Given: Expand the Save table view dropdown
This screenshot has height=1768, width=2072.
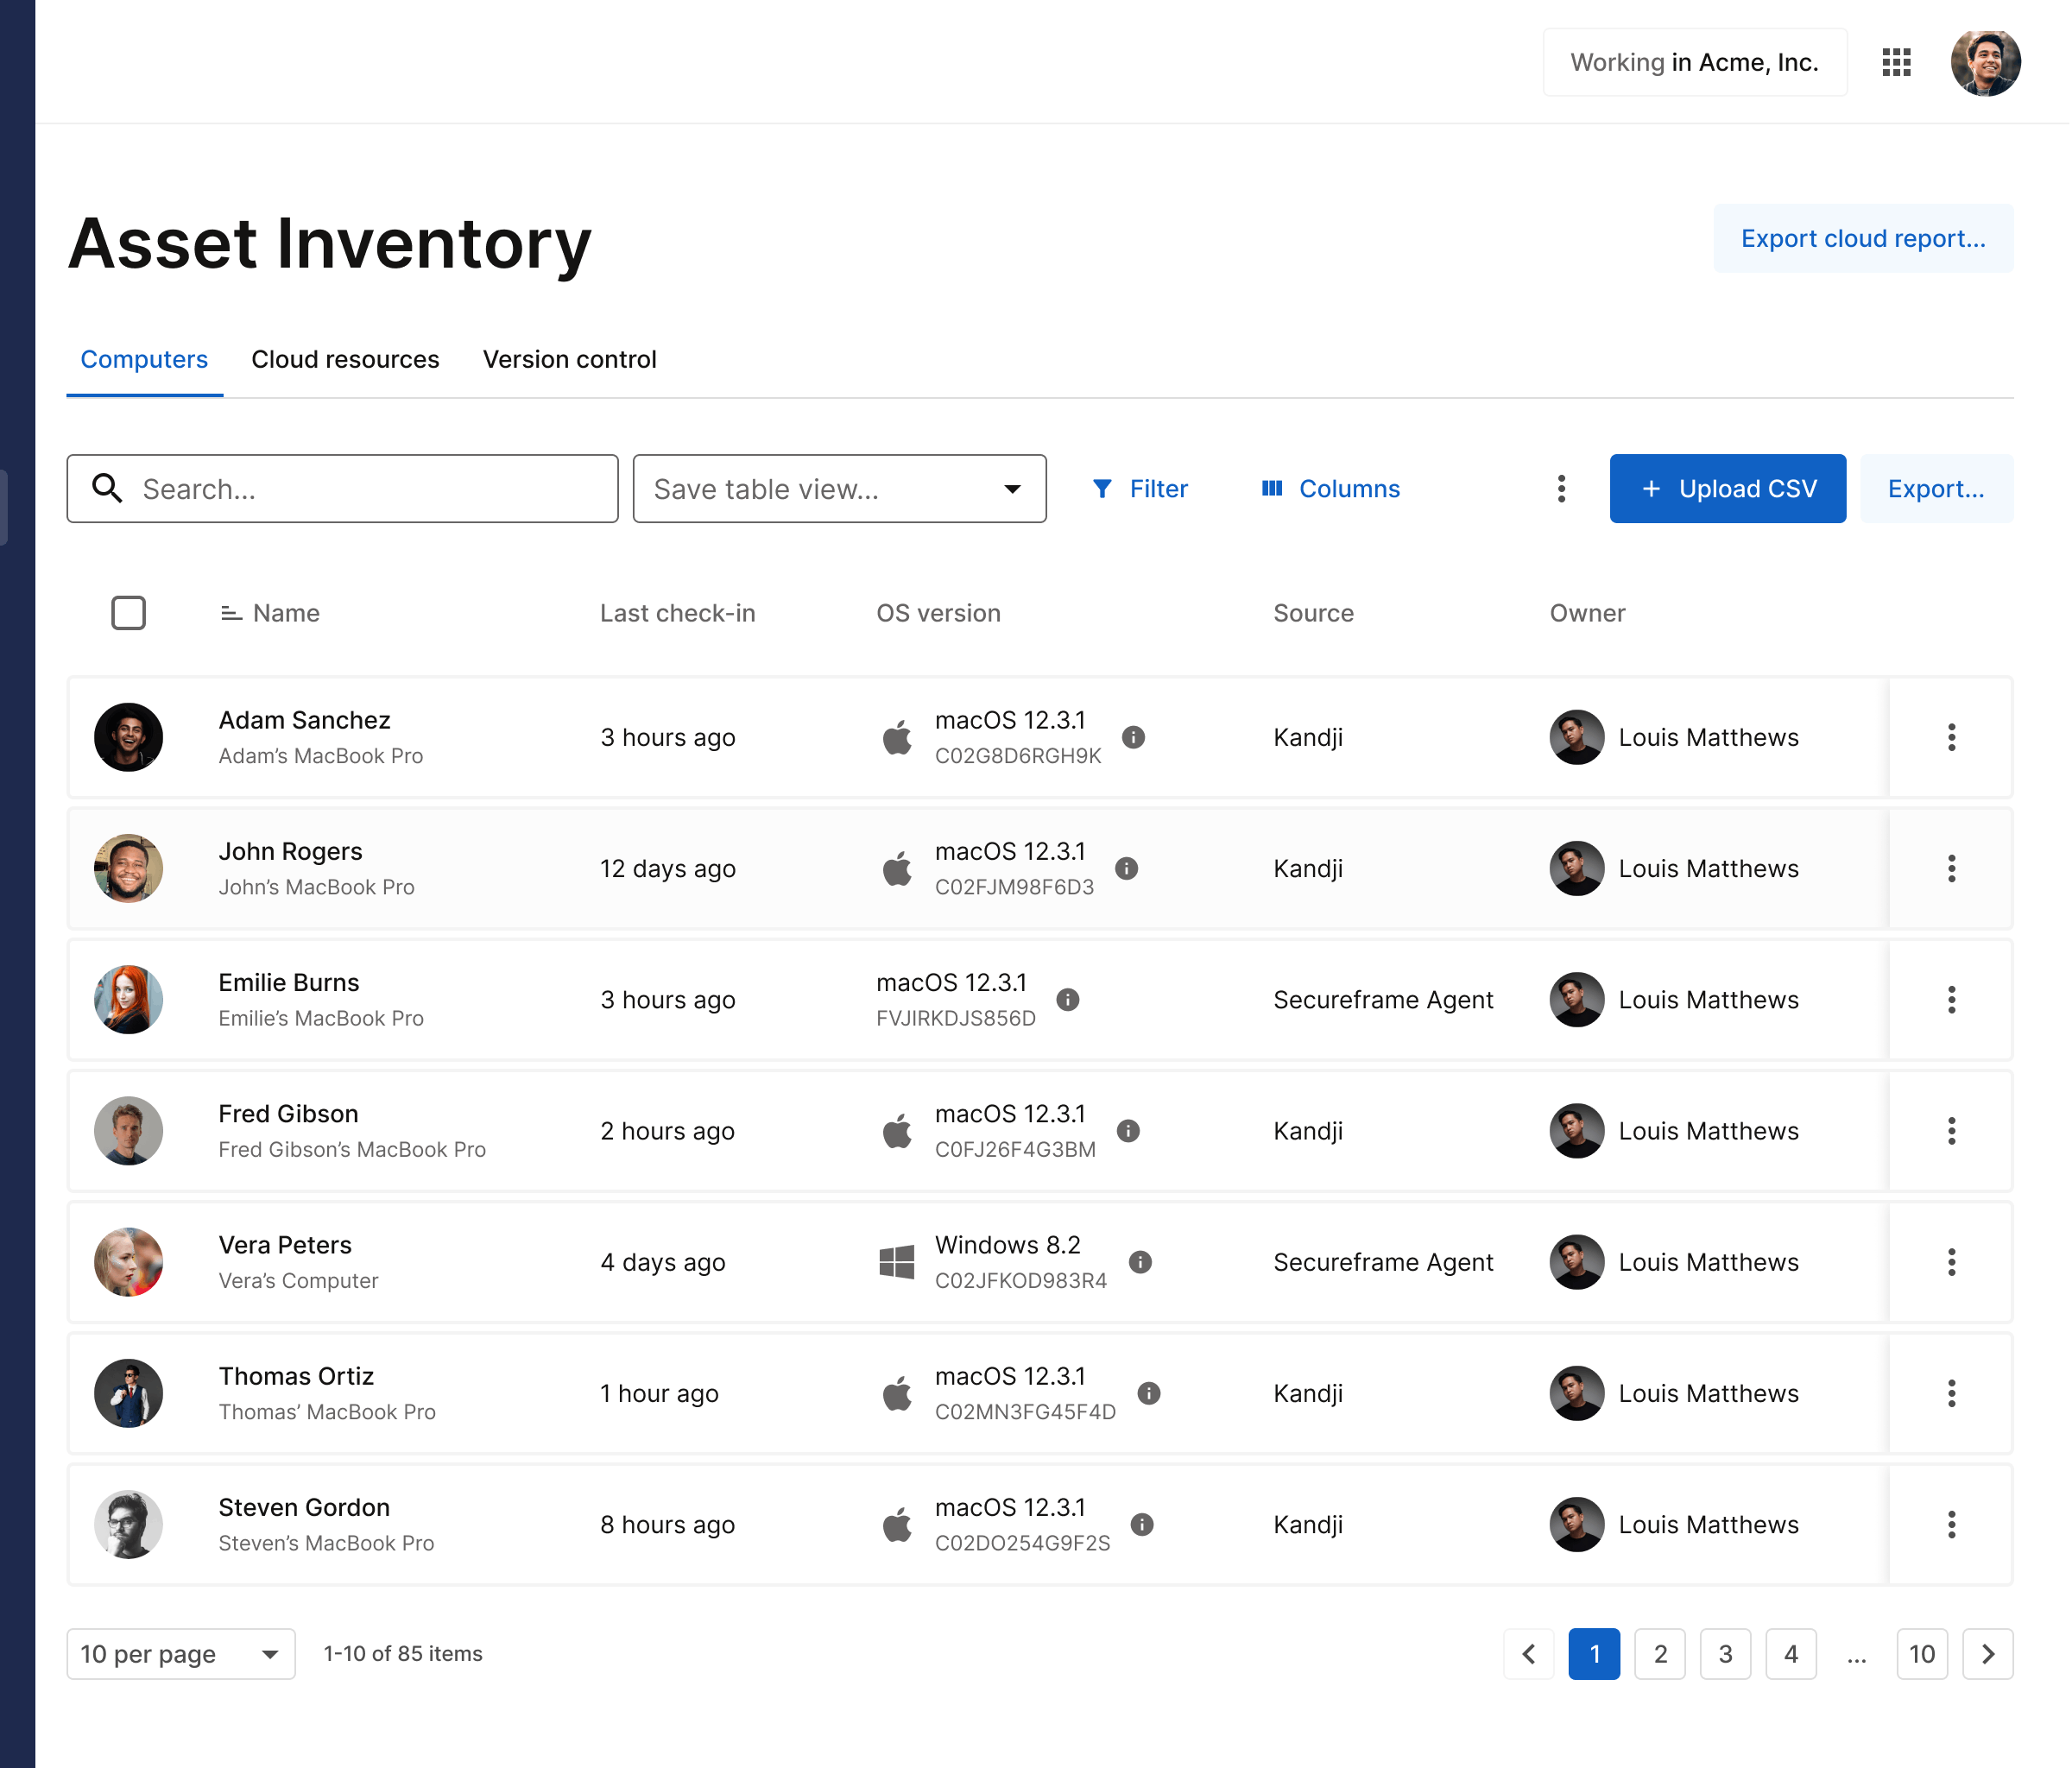Looking at the screenshot, I should [839, 489].
